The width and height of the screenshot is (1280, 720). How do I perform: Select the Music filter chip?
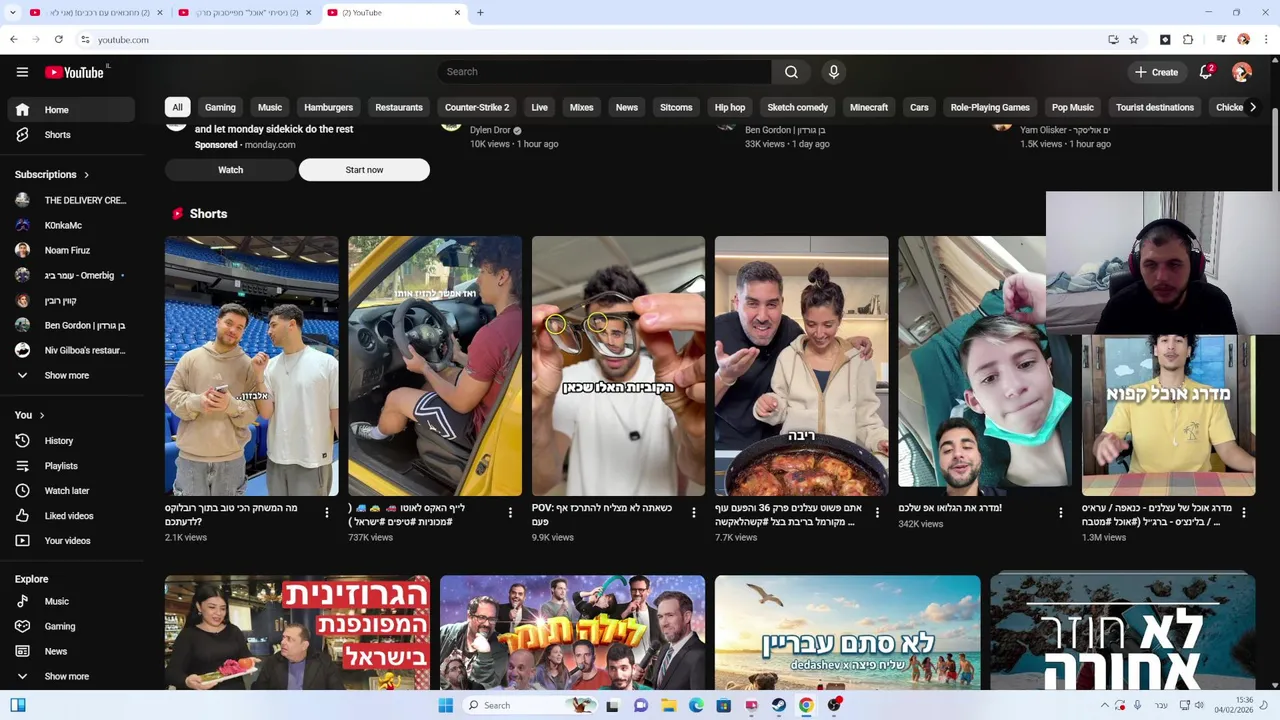point(270,107)
